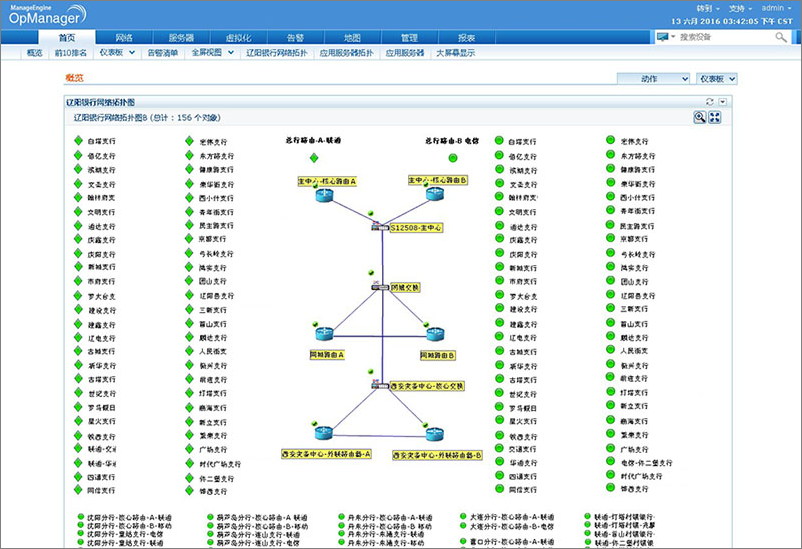Click the 西安灾备中心-核心交换 label
Image resolution: width=802 pixels, height=549 pixels.
(427, 386)
